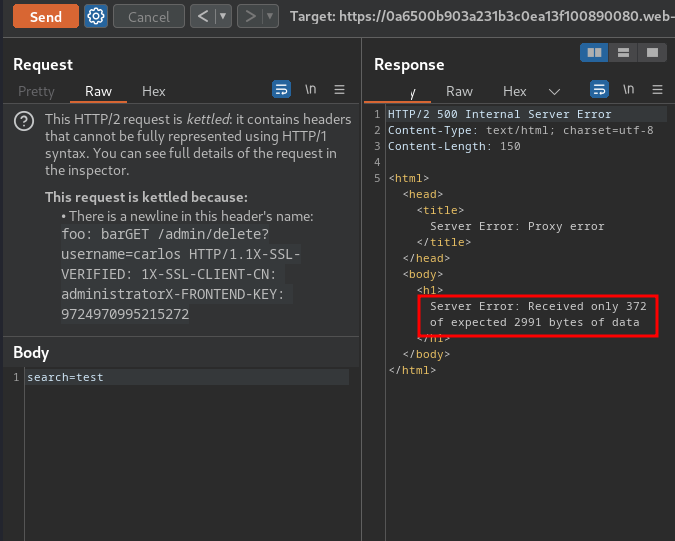Toggle word wrap in Response panel
The height and width of the screenshot is (541, 675).
tap(599, 90)
